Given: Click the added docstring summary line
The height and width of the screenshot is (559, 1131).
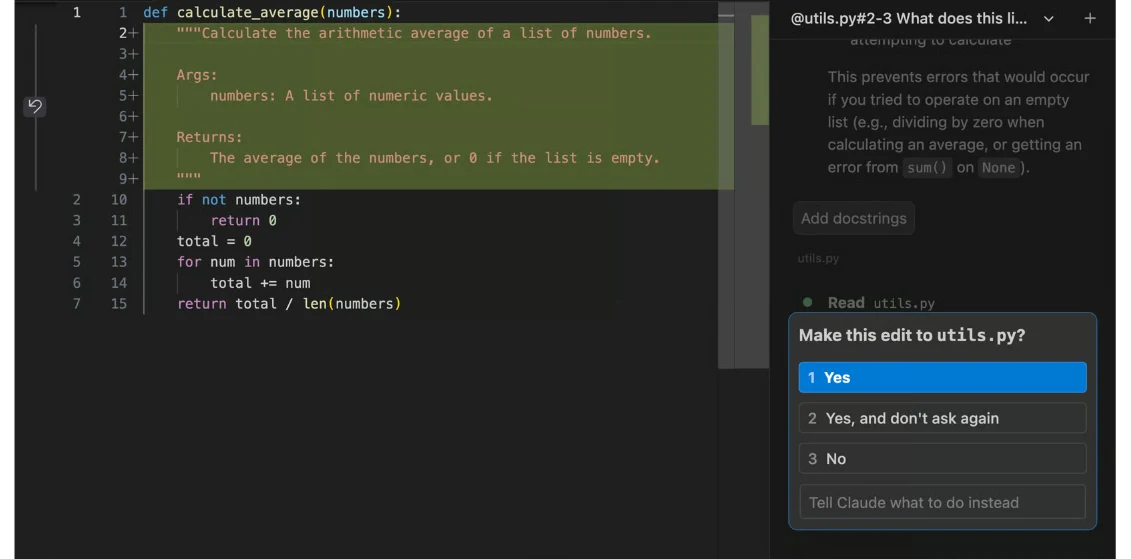Looking at the screenshot, I should pos(413,33).
